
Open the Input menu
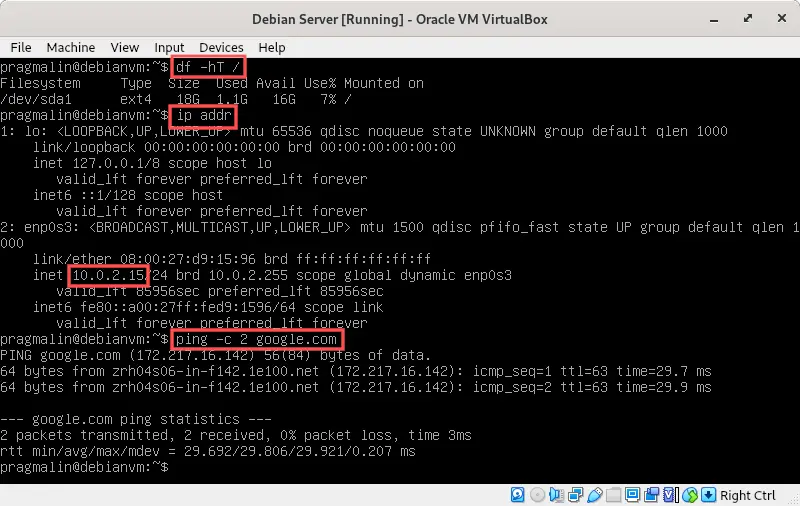coord(169,47)
